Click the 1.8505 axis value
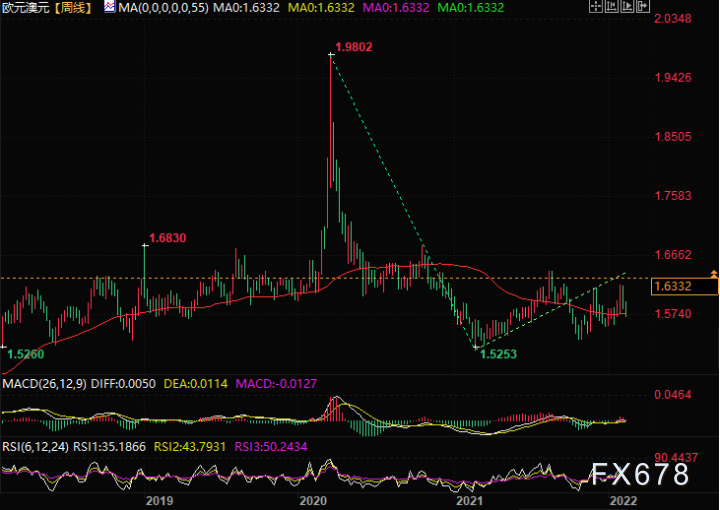 (x=673, y=137)
